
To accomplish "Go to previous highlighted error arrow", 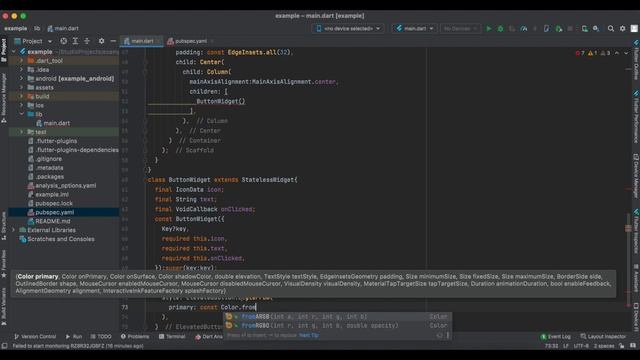I will pos(617,53).
